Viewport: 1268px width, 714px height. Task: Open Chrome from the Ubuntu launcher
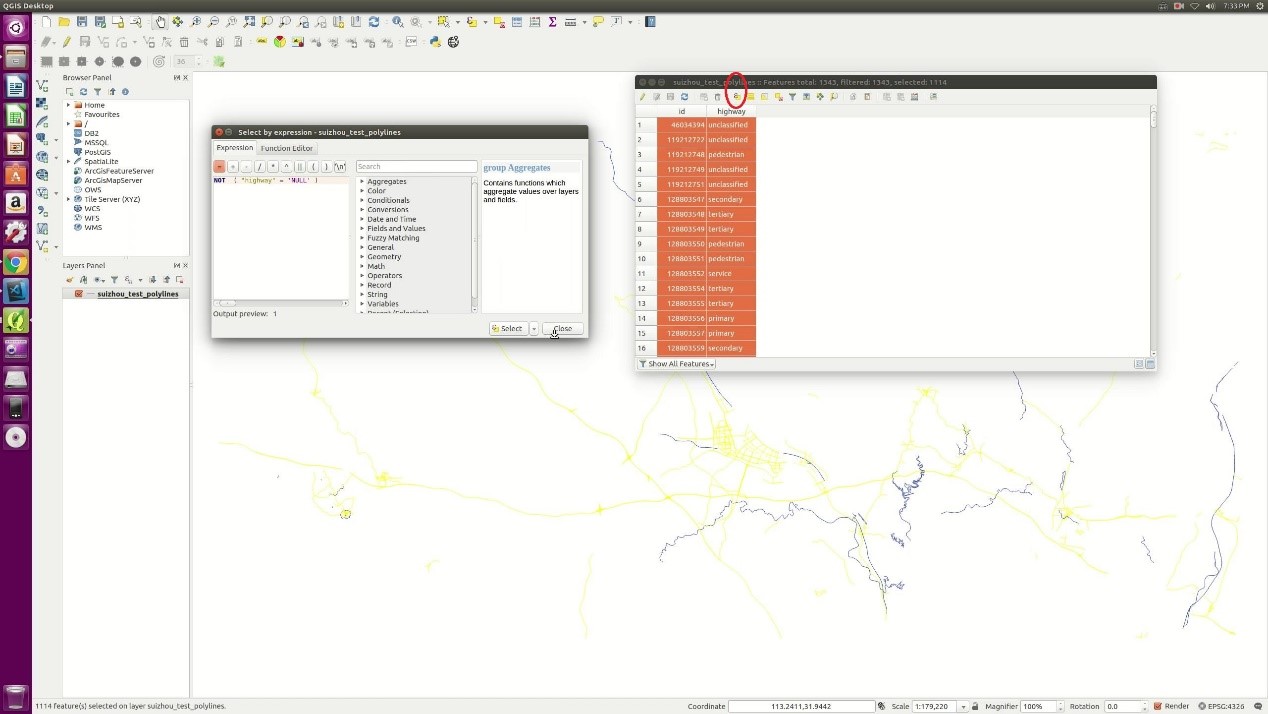point(15,263)
